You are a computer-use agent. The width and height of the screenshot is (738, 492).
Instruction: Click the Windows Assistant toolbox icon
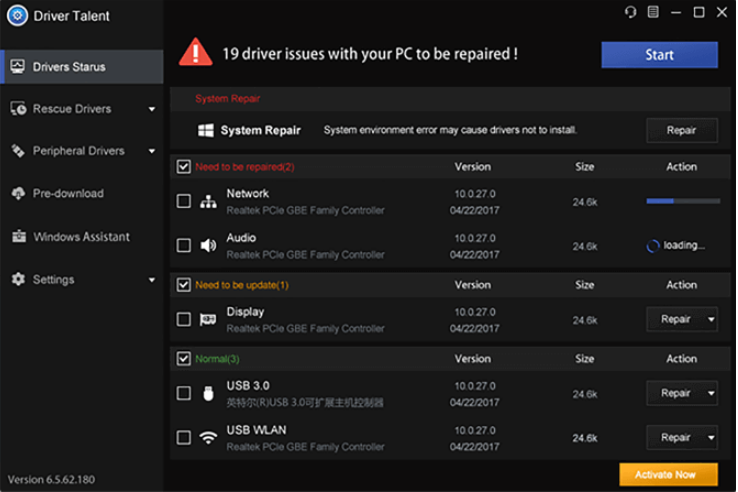point(19,236)
